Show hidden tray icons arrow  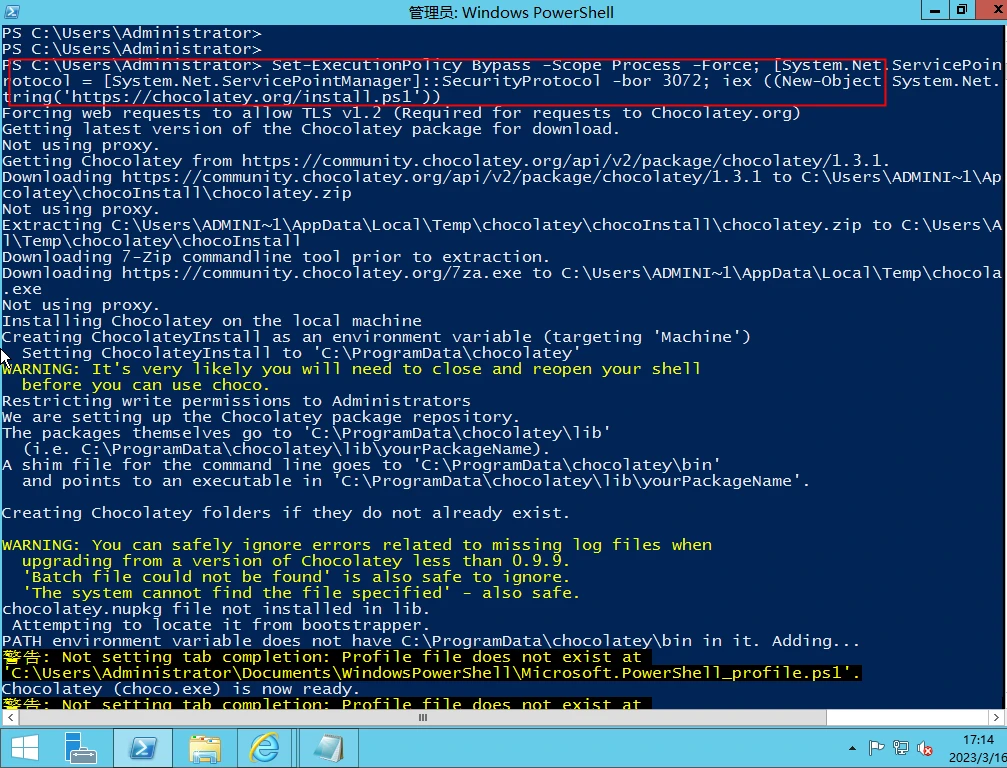click(x=852, y=748)
